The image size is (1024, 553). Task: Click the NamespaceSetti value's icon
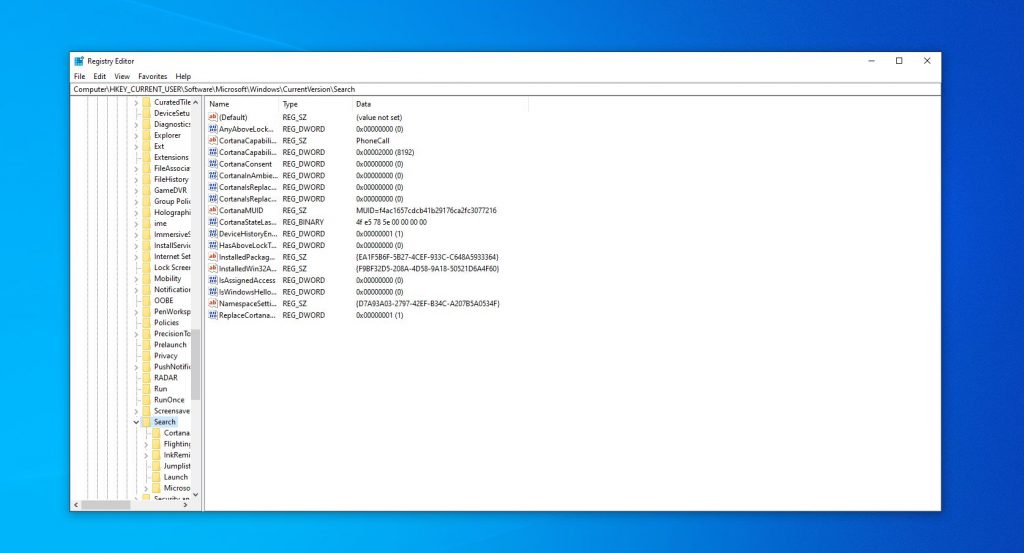[213, 303]
